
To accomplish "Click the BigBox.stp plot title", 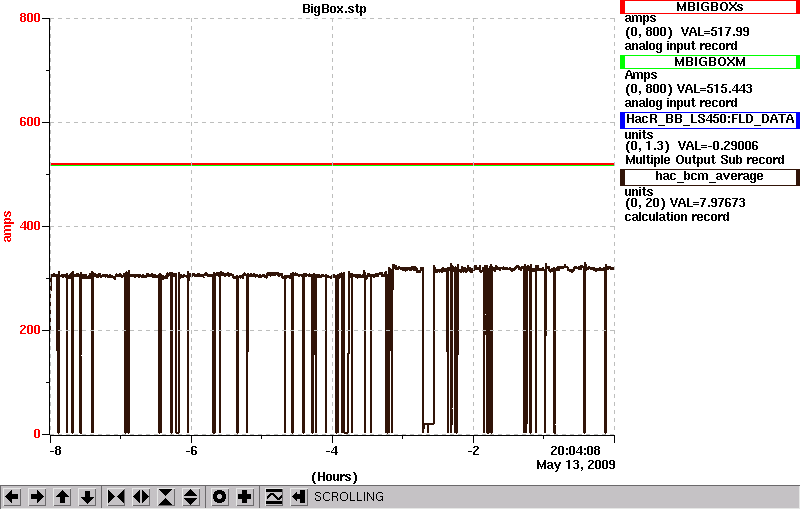I will tap(334, 9).
